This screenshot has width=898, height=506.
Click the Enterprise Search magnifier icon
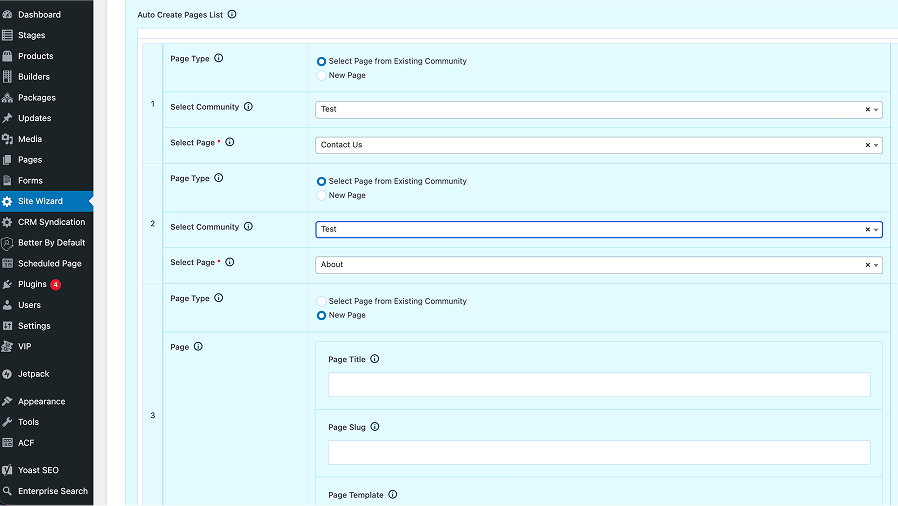(x=7, y=491)
